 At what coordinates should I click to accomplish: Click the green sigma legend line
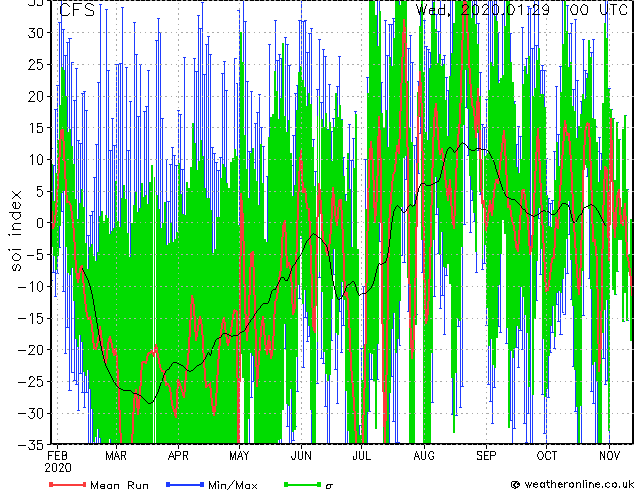click(x=302, y=484)
